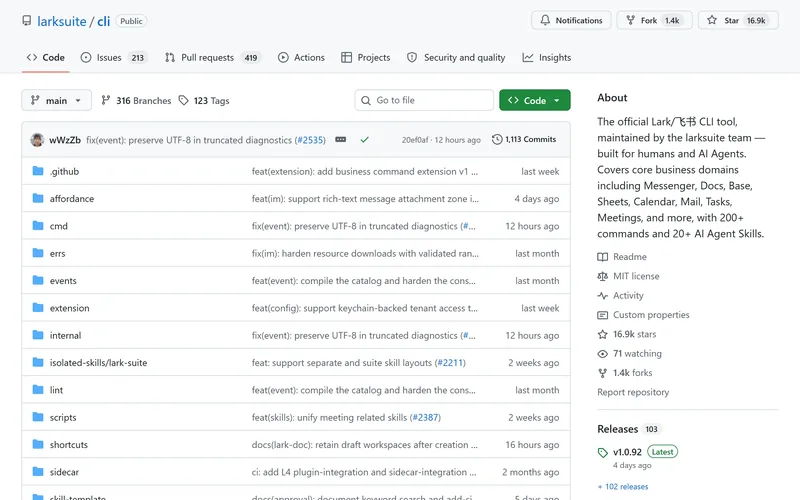Open the Issues tab

(x=114, y=58)
